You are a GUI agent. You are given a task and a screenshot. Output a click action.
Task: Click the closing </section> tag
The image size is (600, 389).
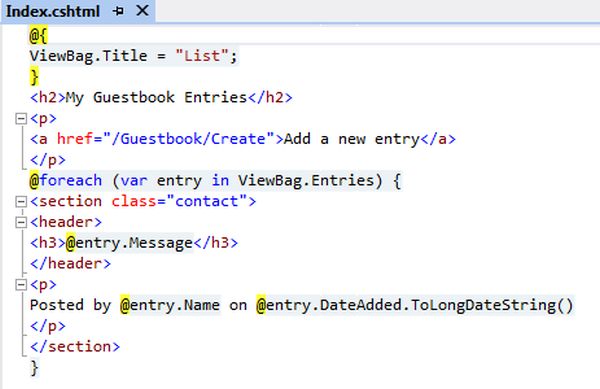point(75,347)
